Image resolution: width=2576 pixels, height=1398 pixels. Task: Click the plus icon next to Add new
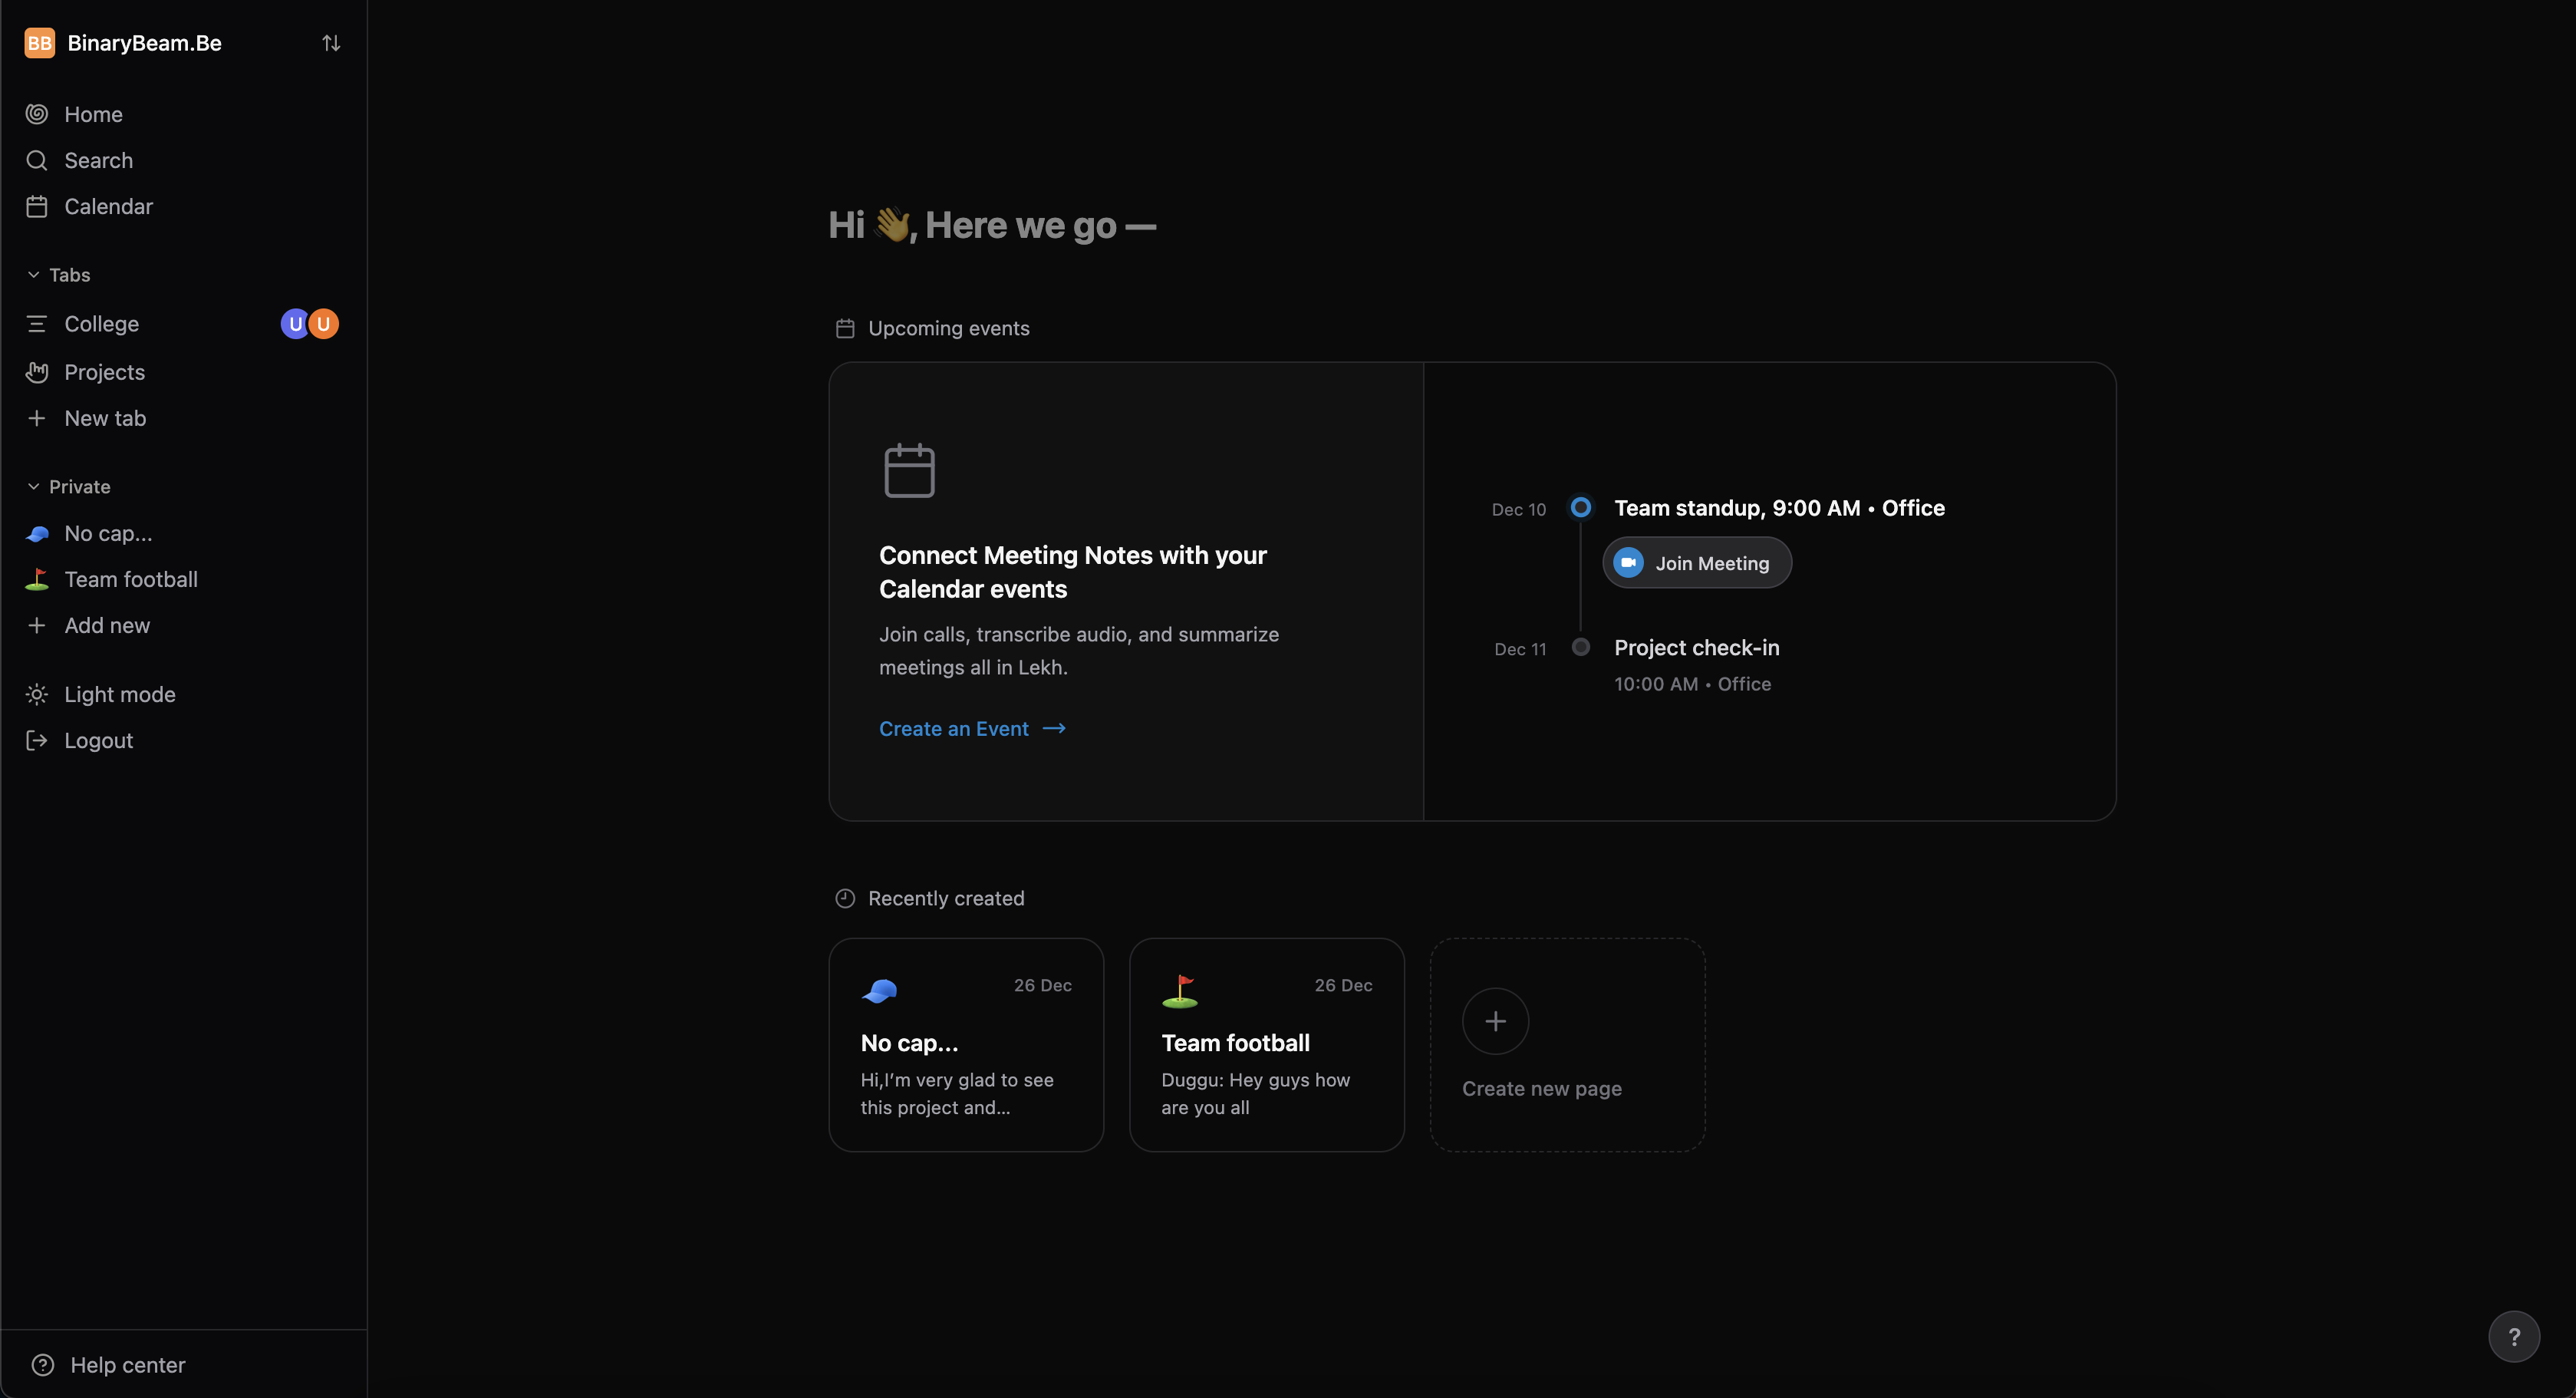pos(37,625)
